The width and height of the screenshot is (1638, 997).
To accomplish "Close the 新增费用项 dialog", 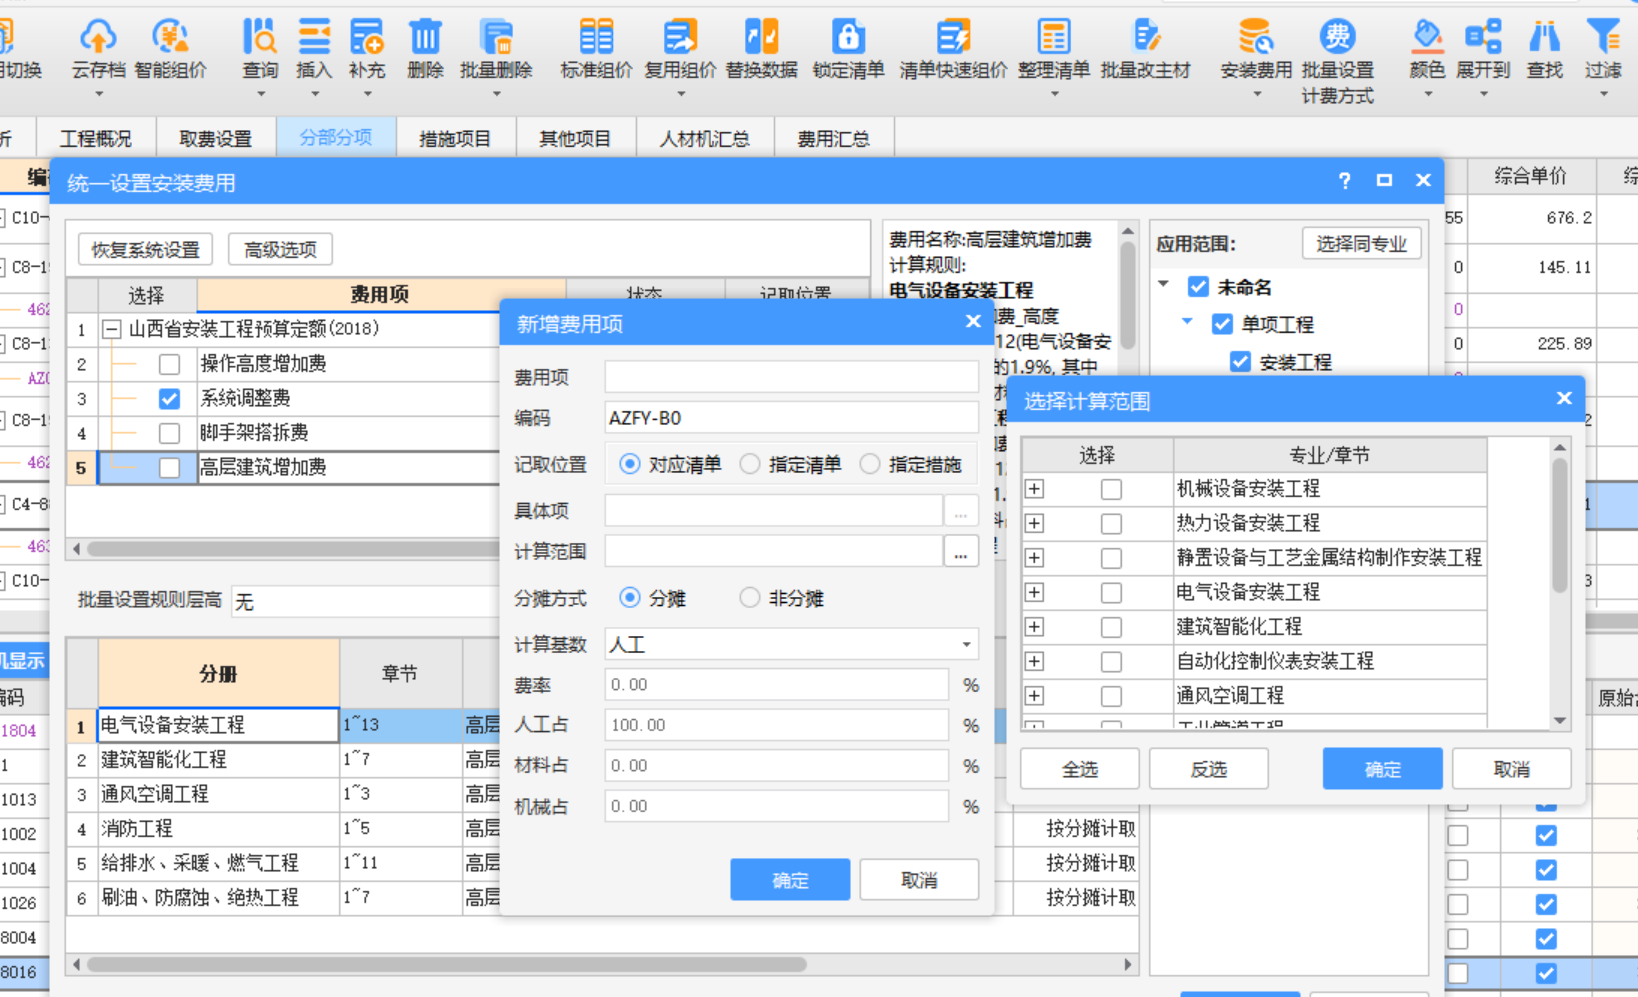I will [973, 321].
